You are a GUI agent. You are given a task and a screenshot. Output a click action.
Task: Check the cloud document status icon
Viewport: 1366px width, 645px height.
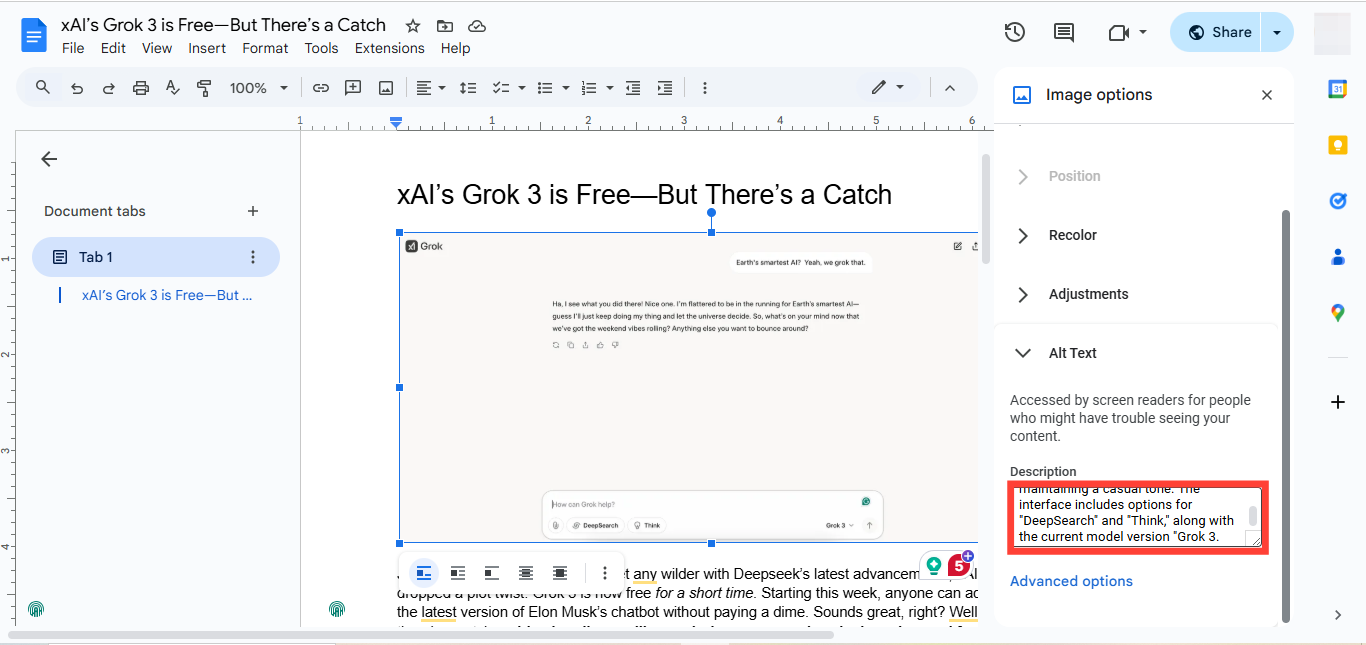[477, 26]
